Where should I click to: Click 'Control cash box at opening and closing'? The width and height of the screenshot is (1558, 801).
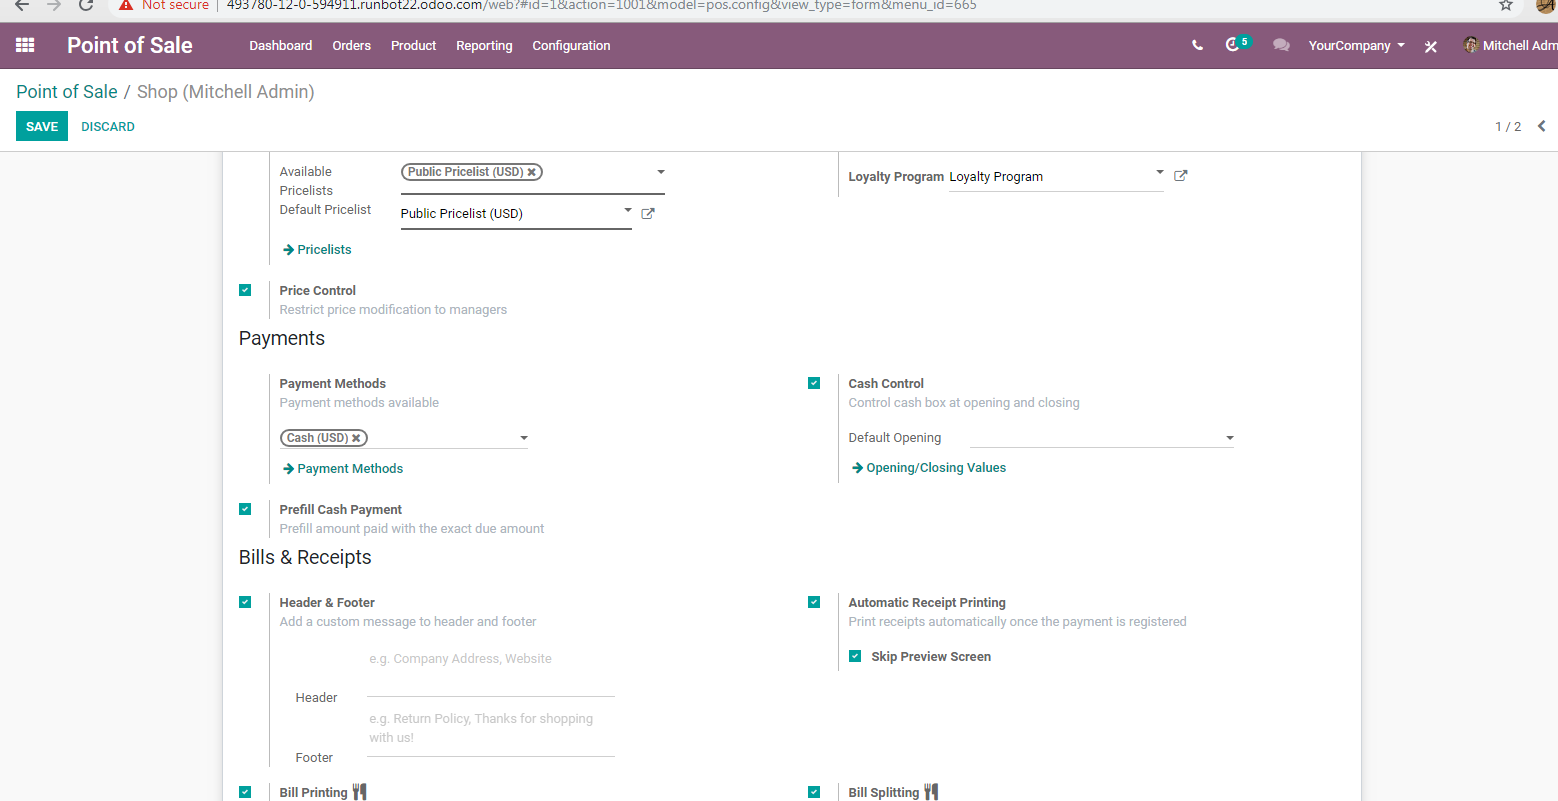964,403
